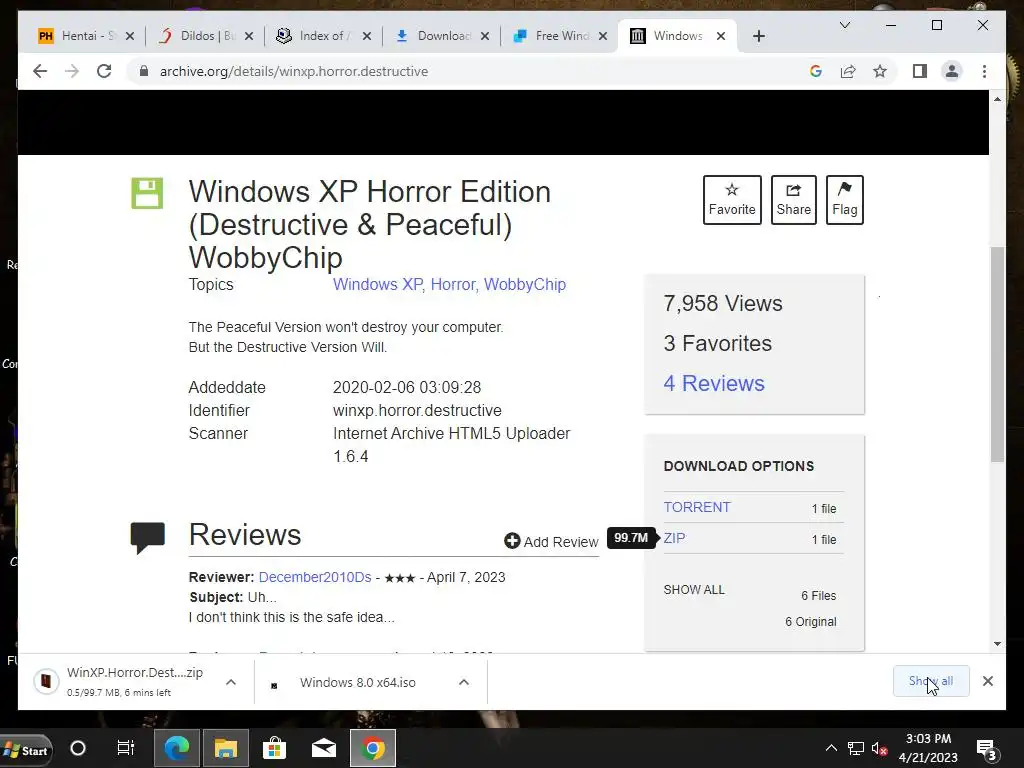This screenshot has width=1024, height=768.
Task: Click the address bar URL
Action: 294,71
